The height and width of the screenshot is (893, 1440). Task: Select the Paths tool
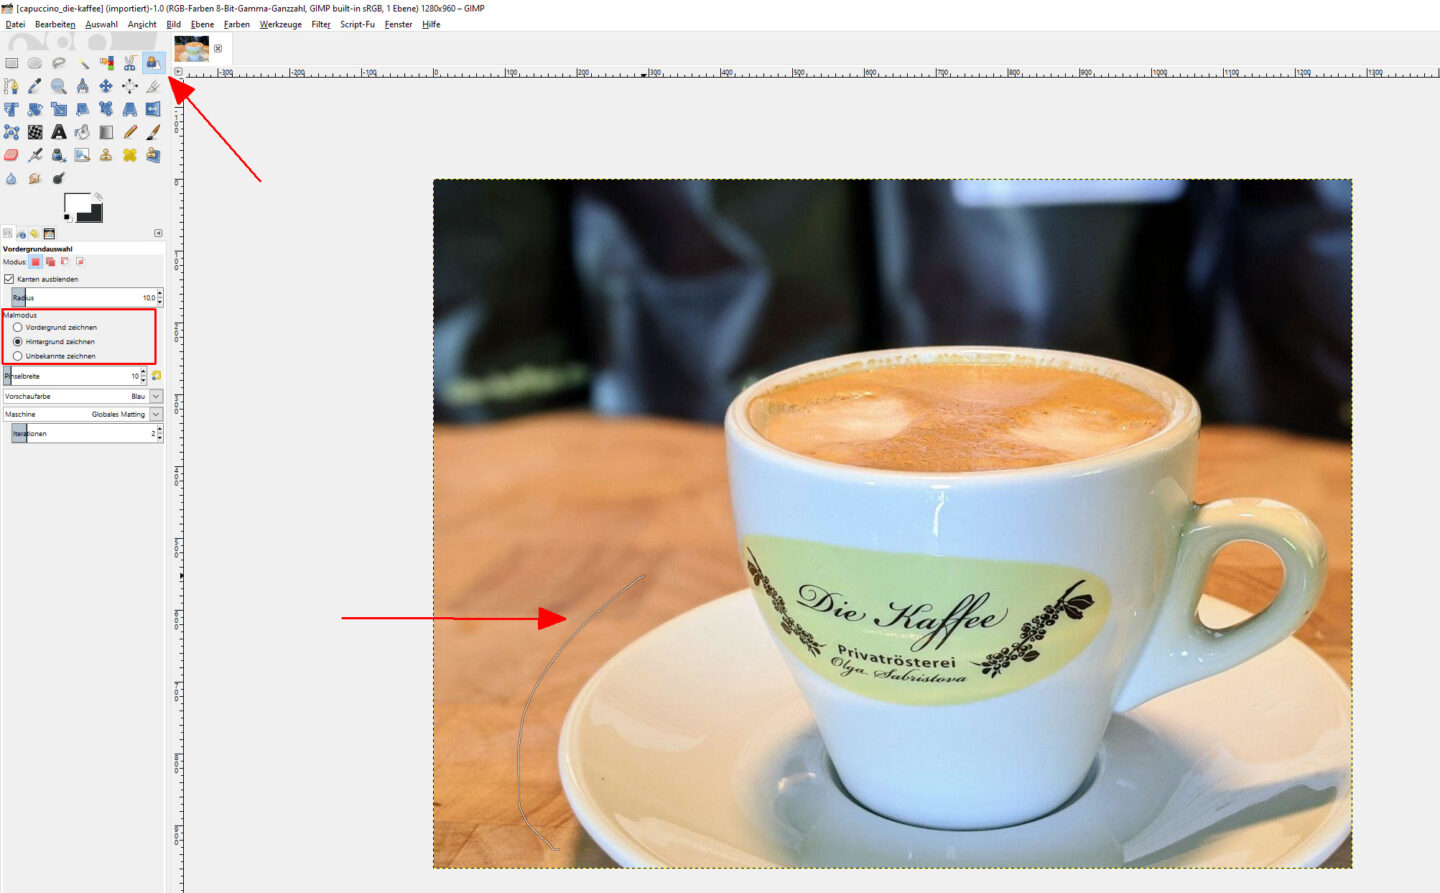pos(11,86)
